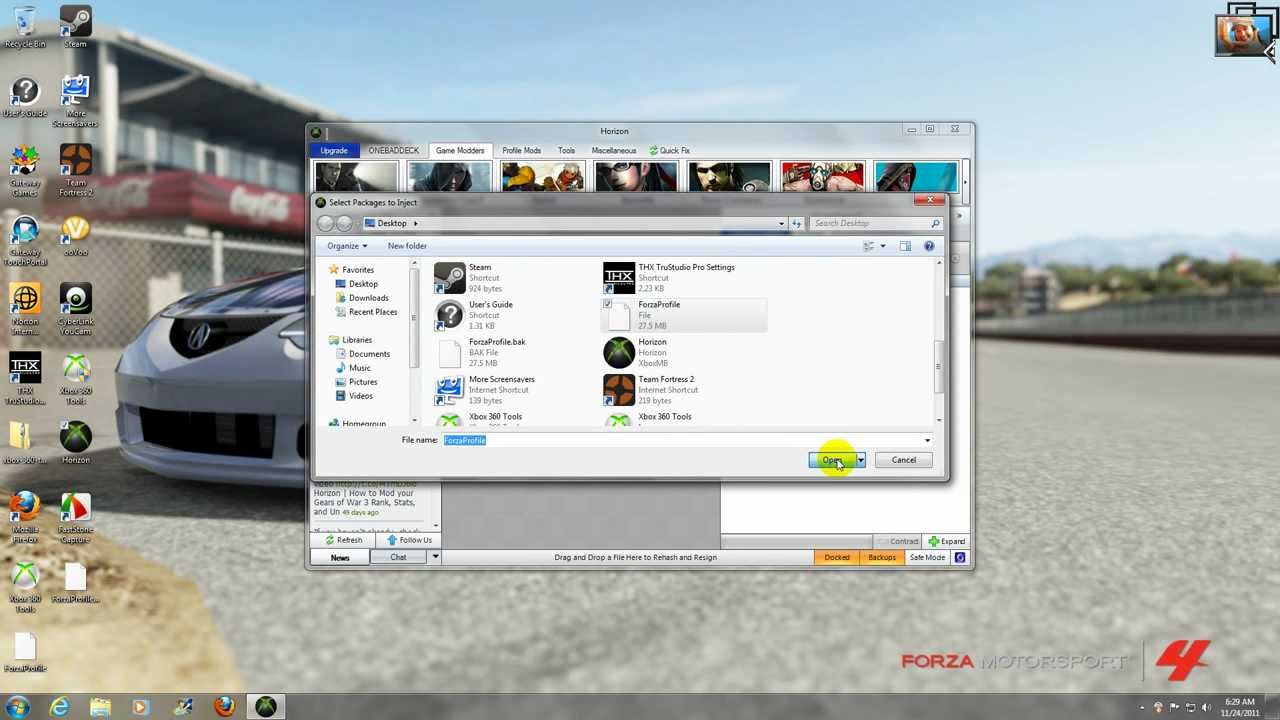Expand the Desktop breadcrumb arrow

click(x=415, y=223)
